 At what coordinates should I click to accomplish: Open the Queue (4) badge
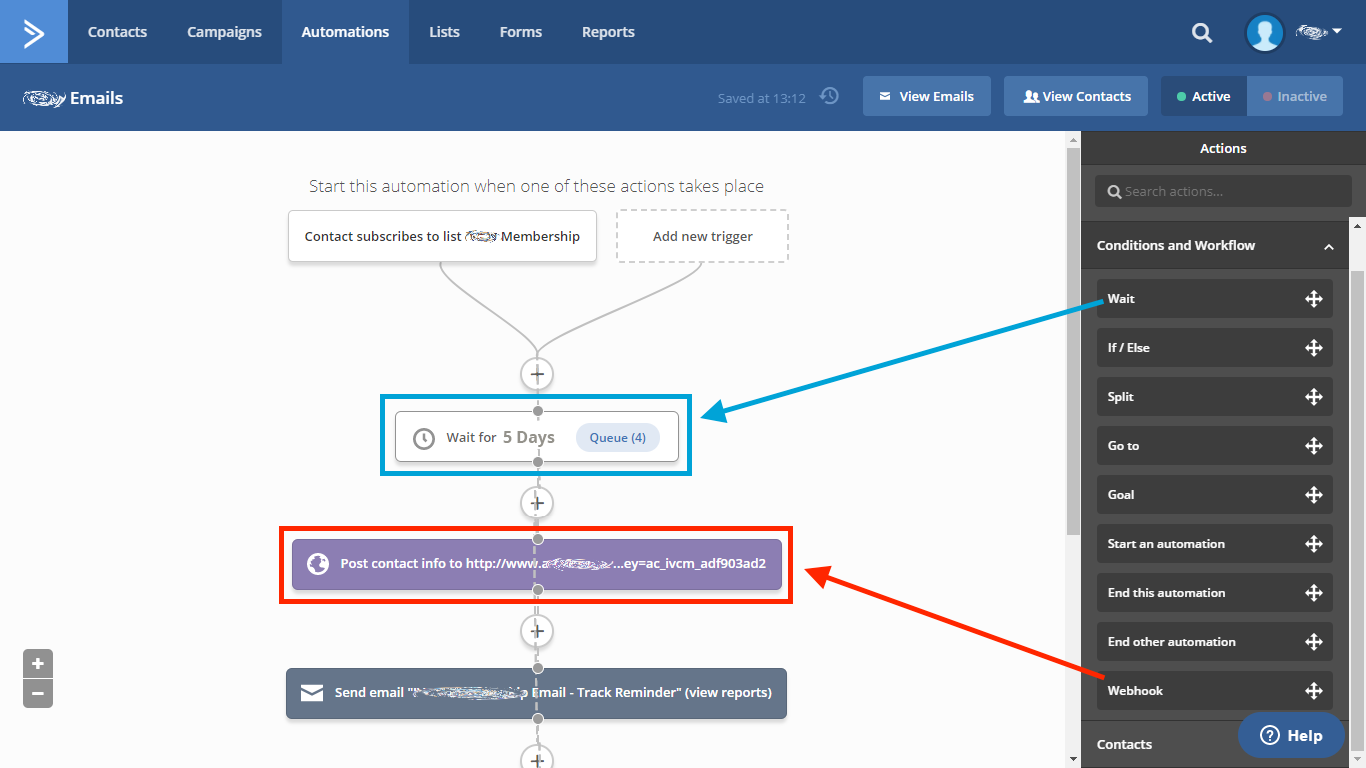coord(618,438)
